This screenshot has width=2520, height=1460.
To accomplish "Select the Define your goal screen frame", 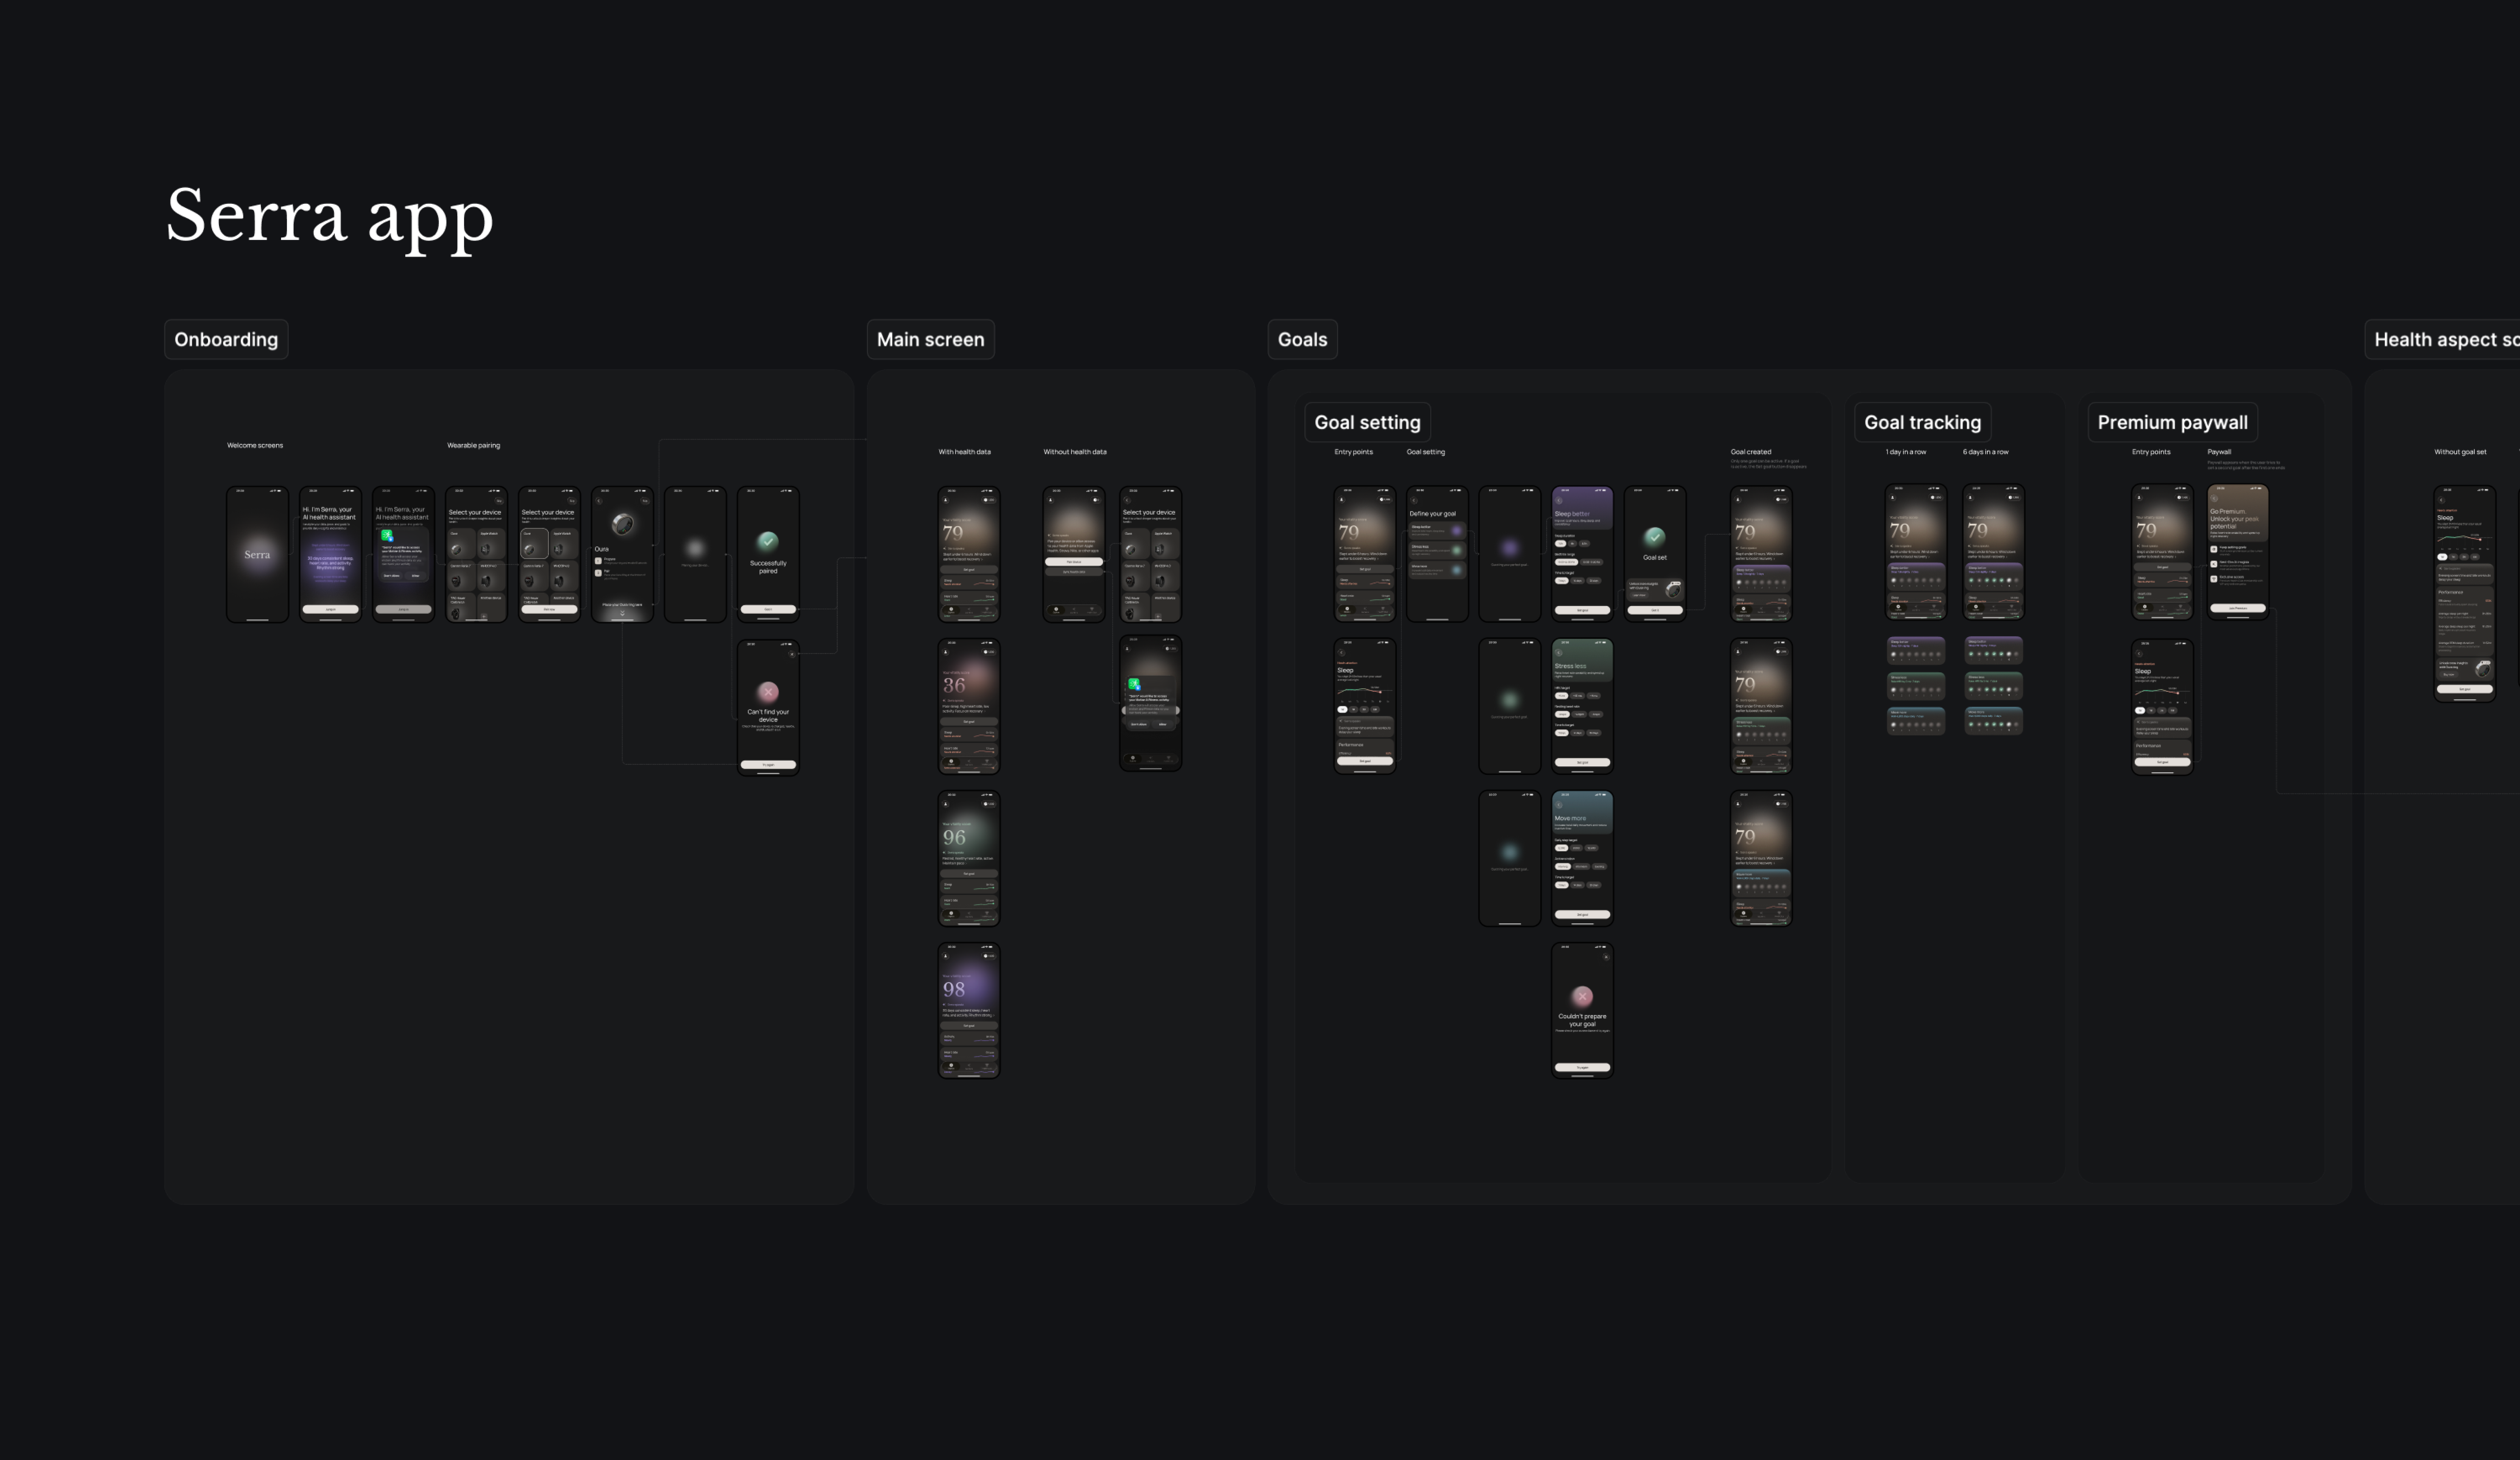I will tap(1437, 554).
